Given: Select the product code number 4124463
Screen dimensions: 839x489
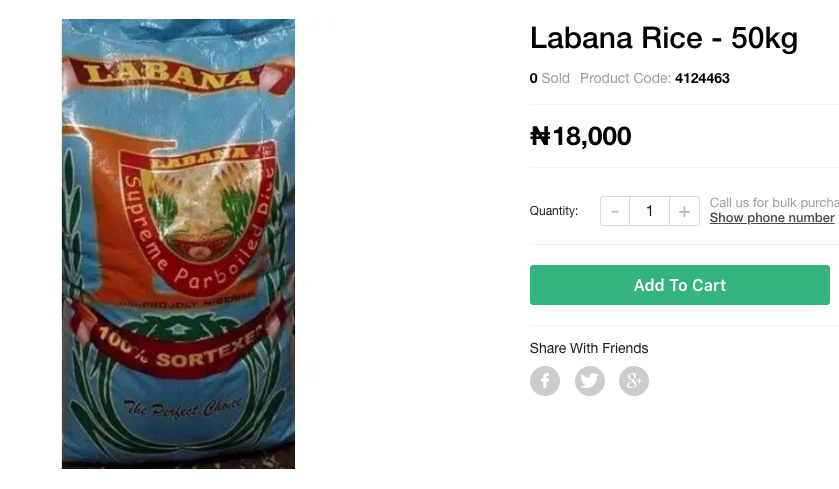Looking at the screenshot, I should 702,78.
